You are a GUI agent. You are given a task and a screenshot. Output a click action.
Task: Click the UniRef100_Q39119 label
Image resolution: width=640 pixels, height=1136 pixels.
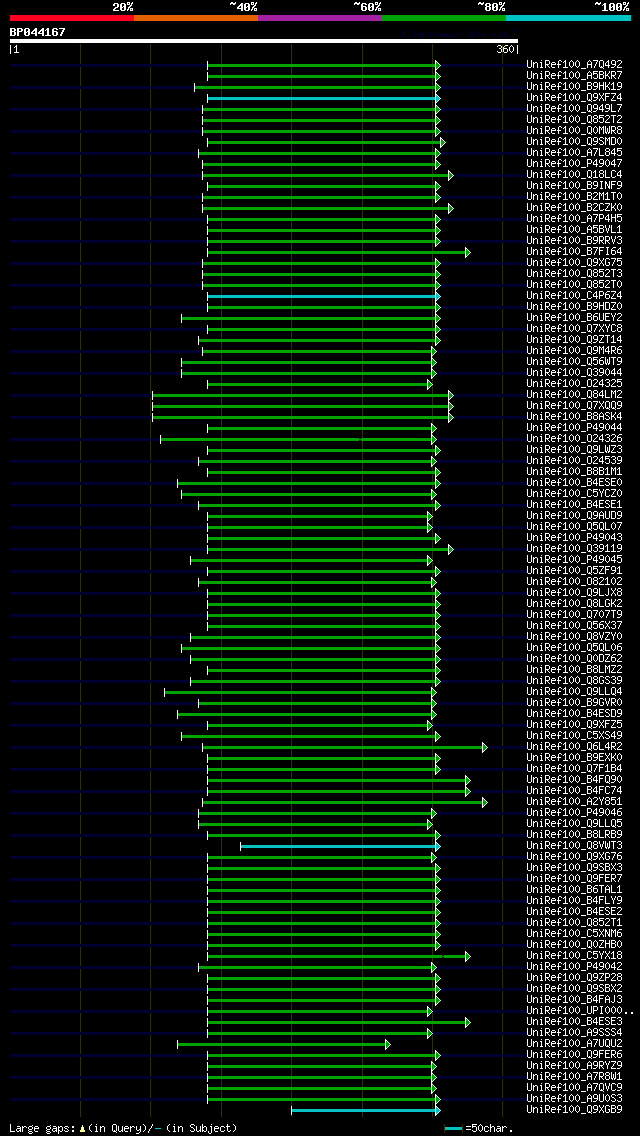click(574, 548)
